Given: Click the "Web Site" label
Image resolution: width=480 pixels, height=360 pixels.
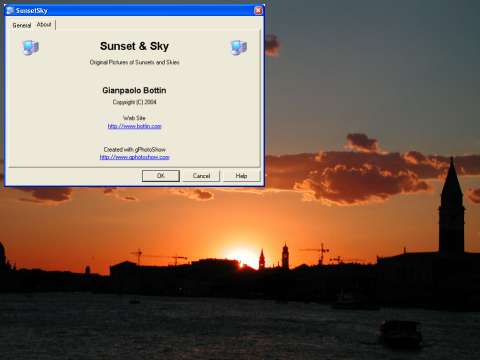Looking at the screenshot, I should 134,118.
